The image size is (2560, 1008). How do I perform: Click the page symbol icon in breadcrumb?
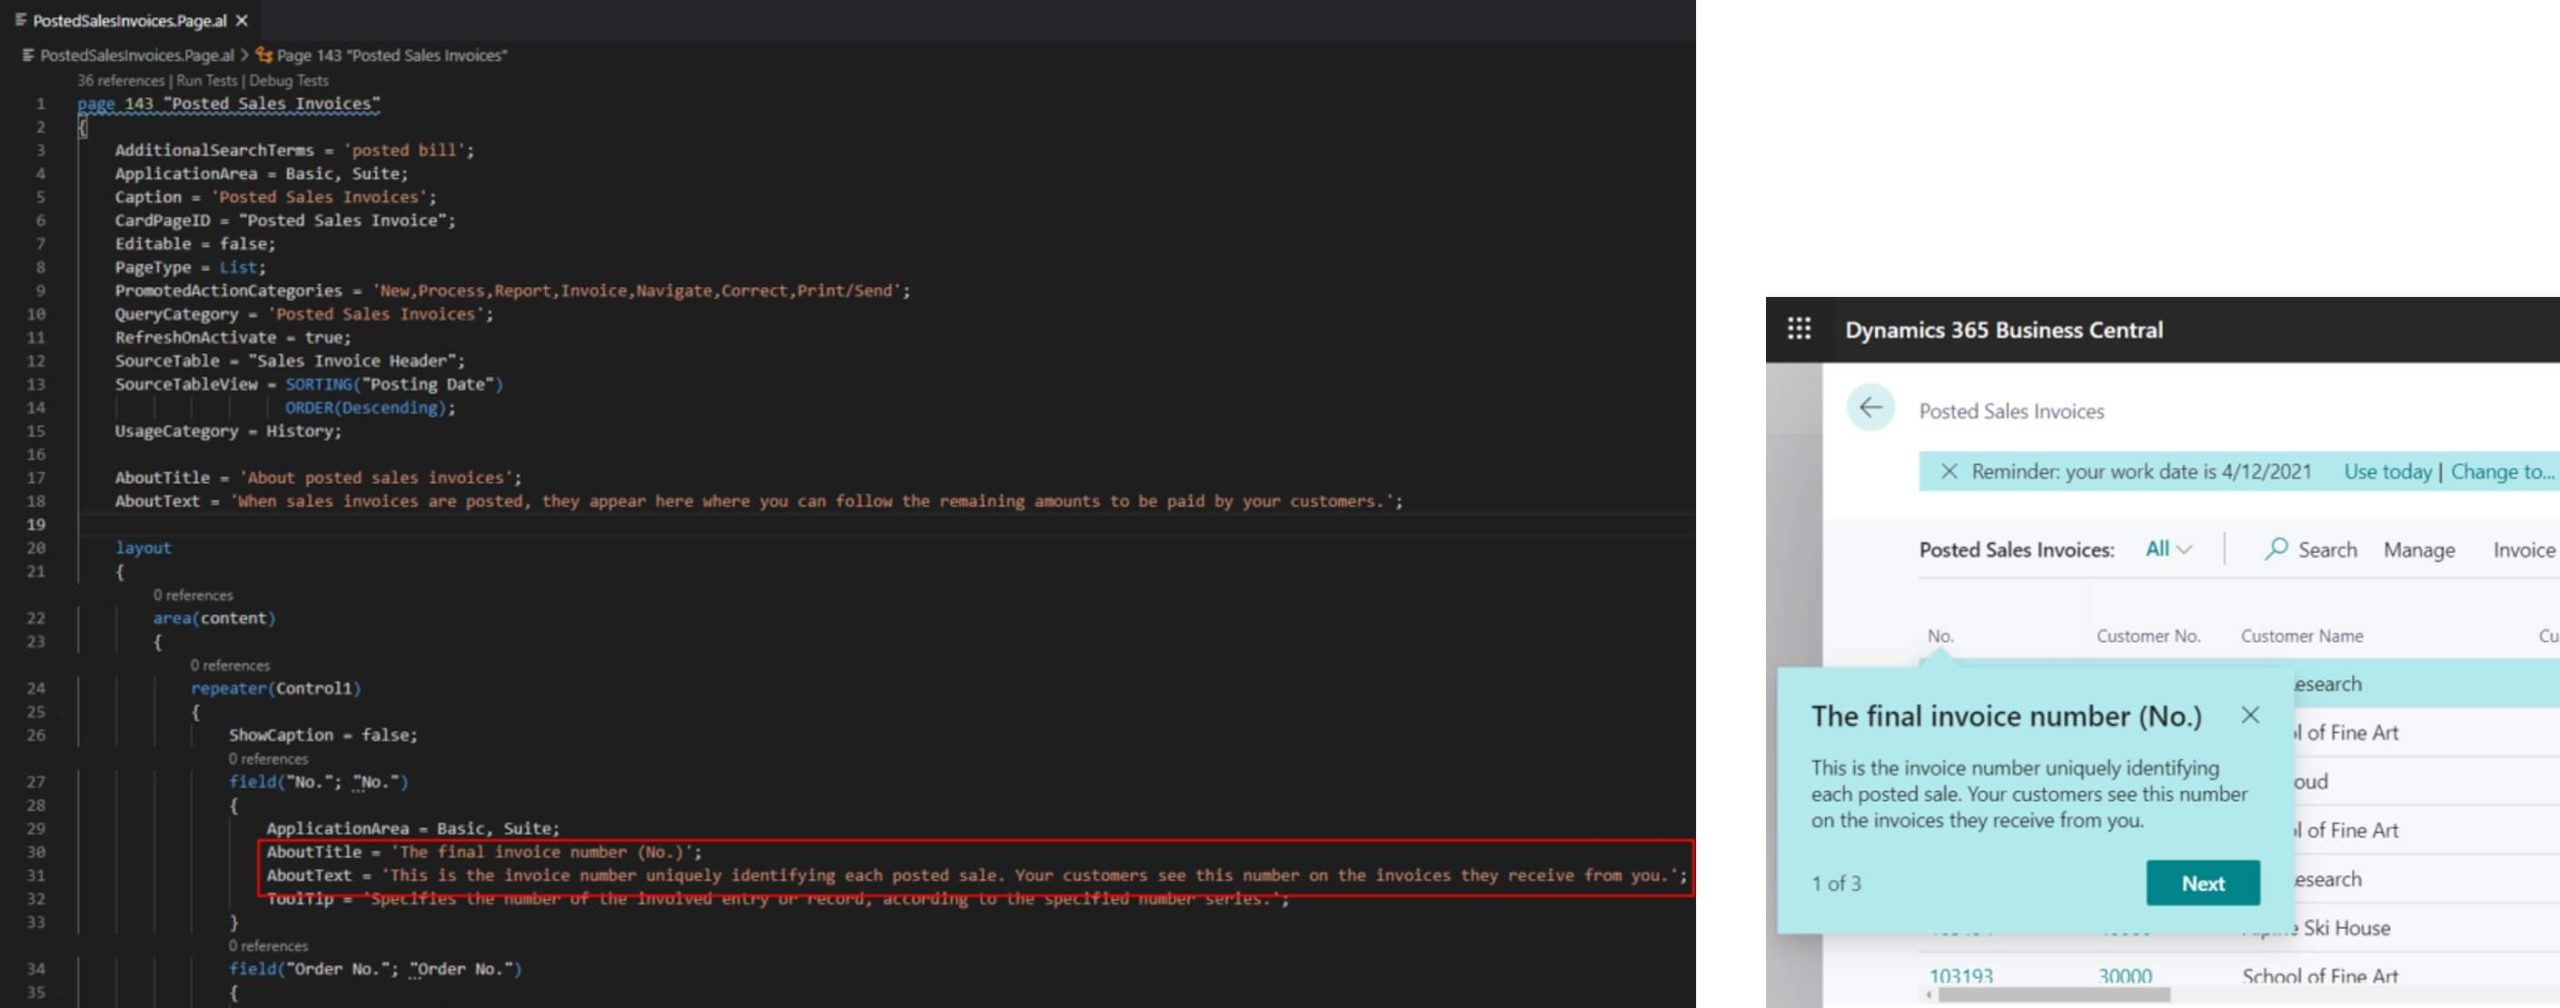(x=264, y=55)
